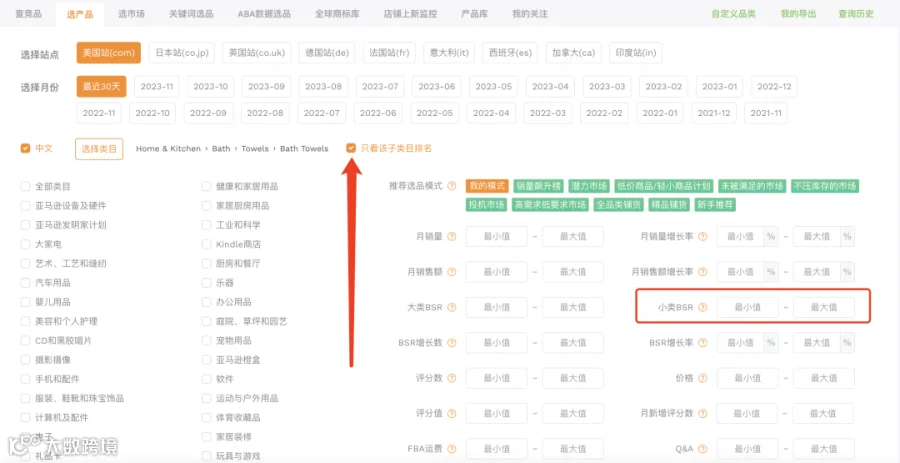900x463 pixels.
Task: Select the 新手推荐 mode tag
Action: point(715,205)
